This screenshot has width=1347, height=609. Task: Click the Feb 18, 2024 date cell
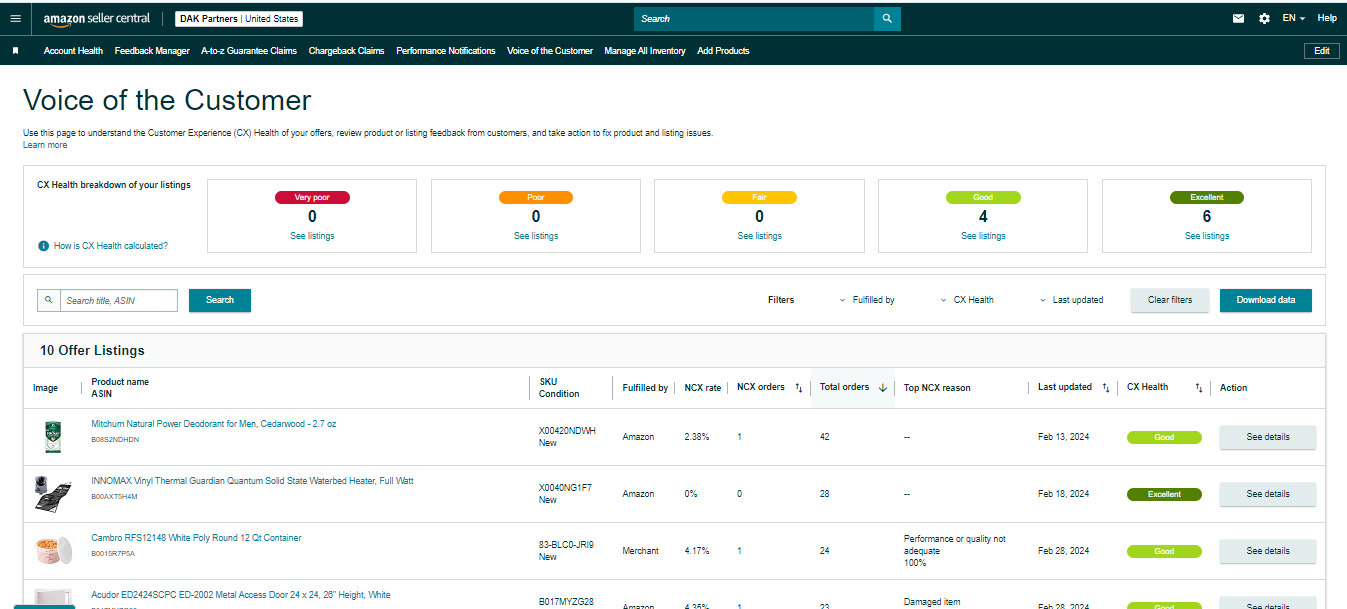tap(1064, 494)
